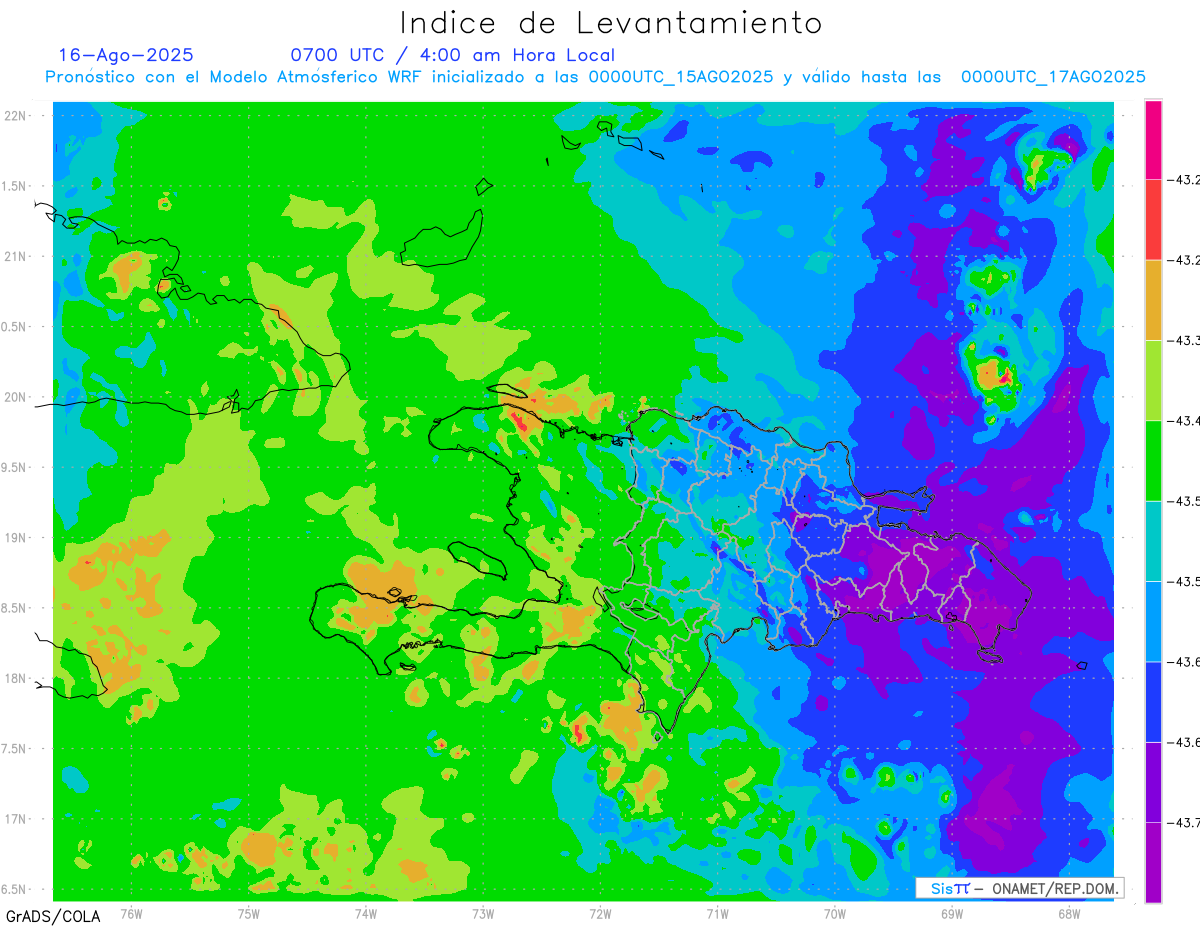The height and width of the screenshot is (927, 1200).
Task: Click the '74W' longitude label
Action: (x=366, y=912)
